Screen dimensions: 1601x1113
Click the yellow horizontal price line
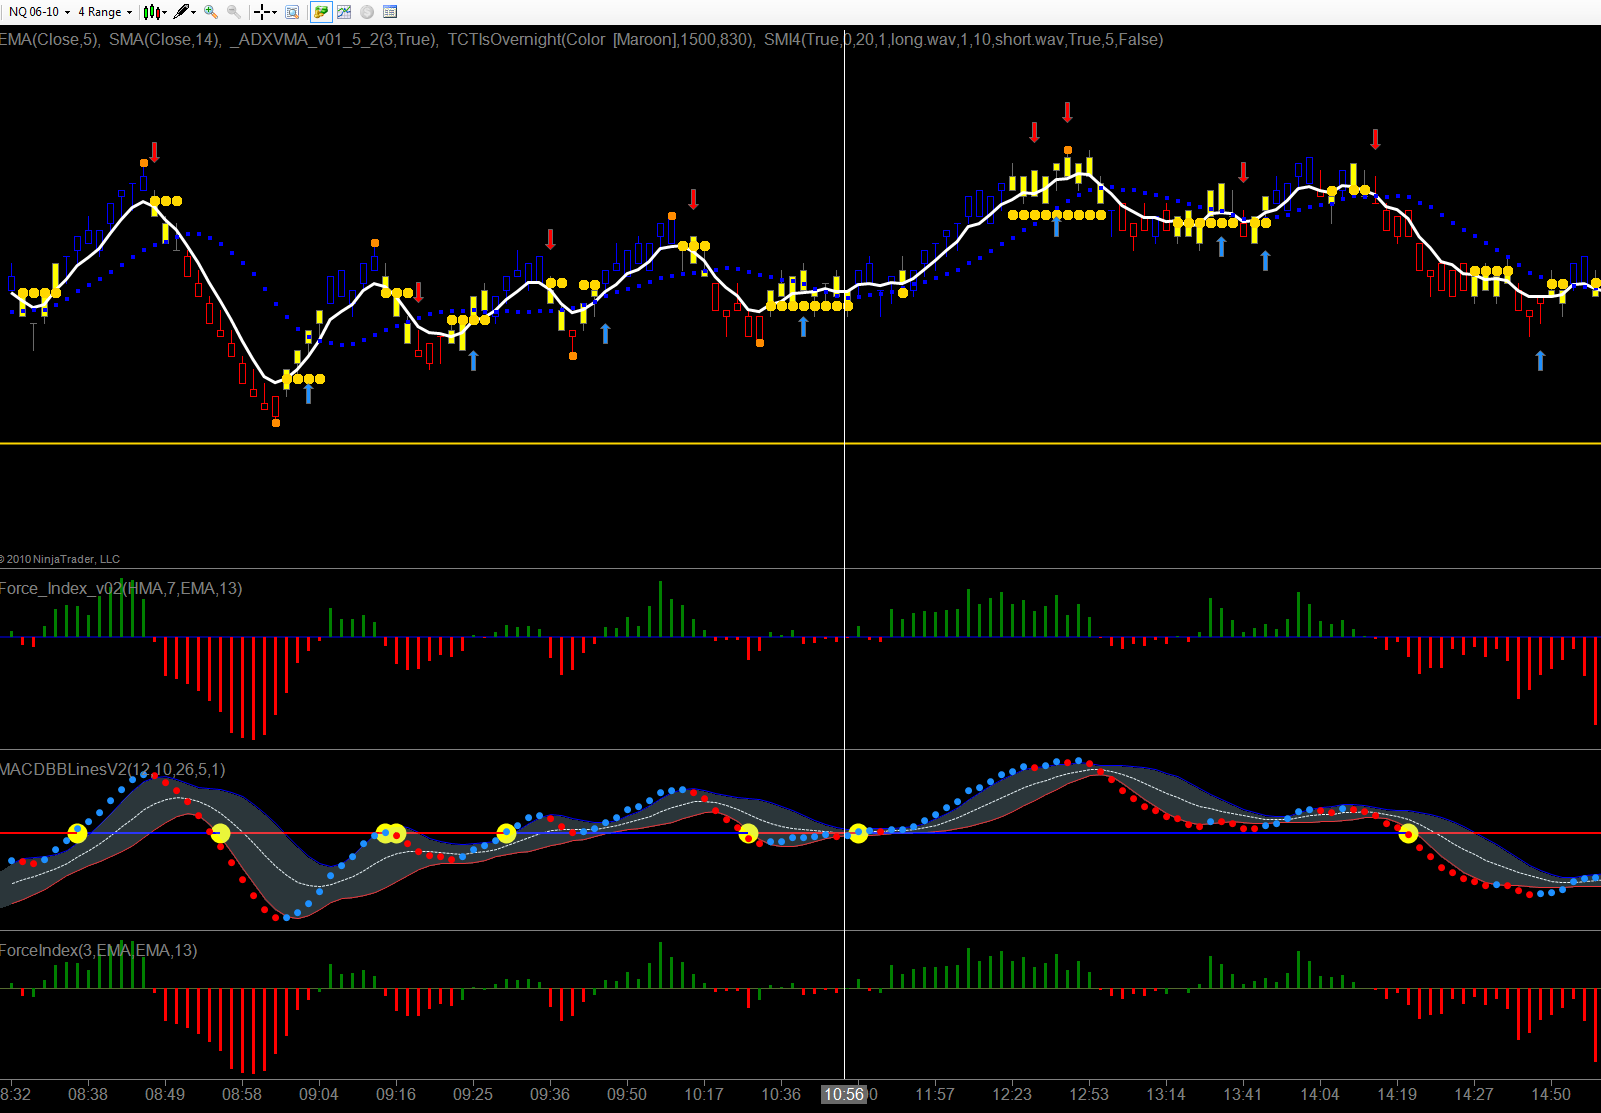click(800, 443)
